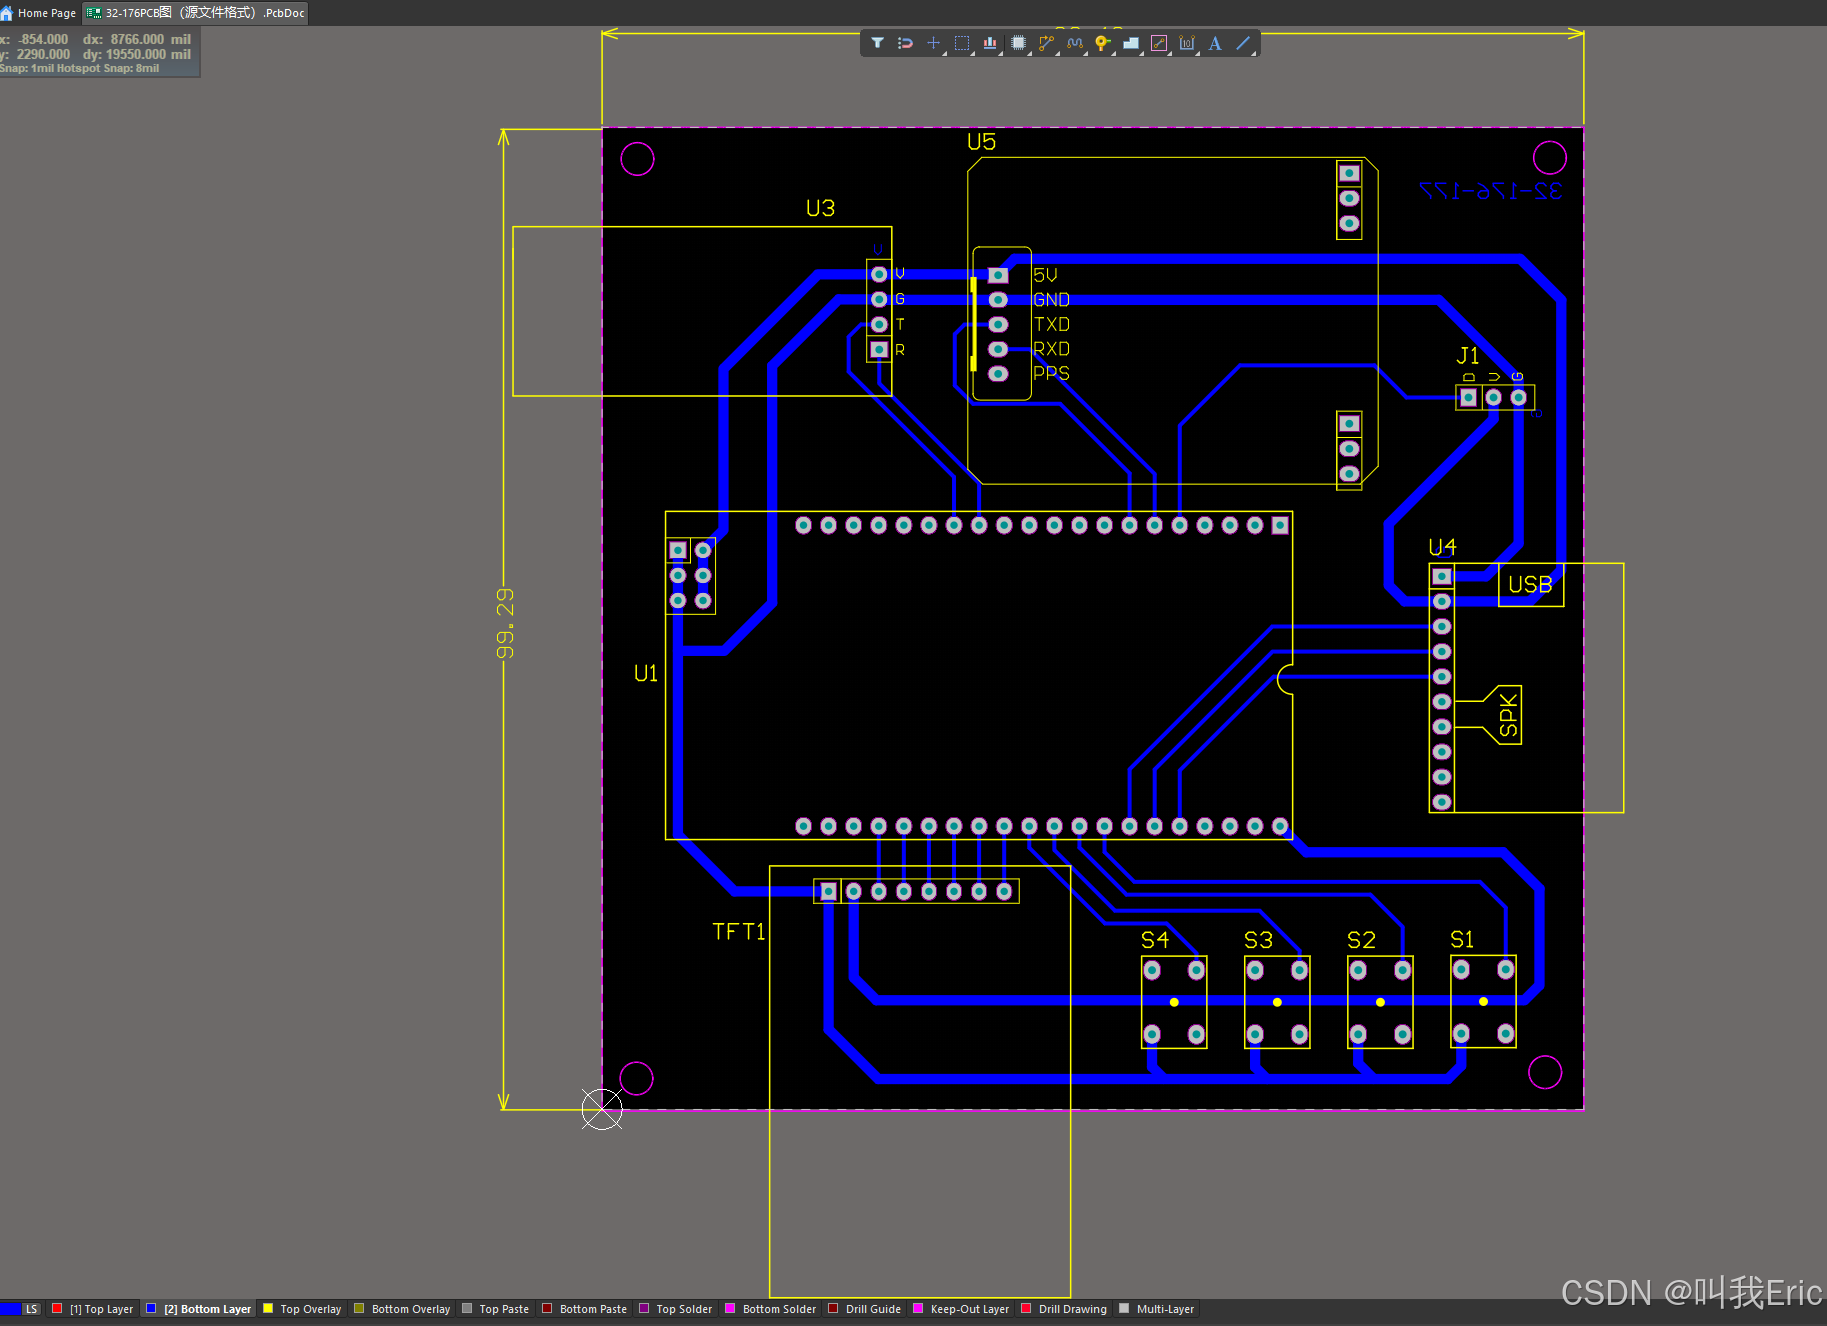Viewport: 1827px width, 1326px height.
Task: Click the S4 switch designator
Action: [1155, 940]
